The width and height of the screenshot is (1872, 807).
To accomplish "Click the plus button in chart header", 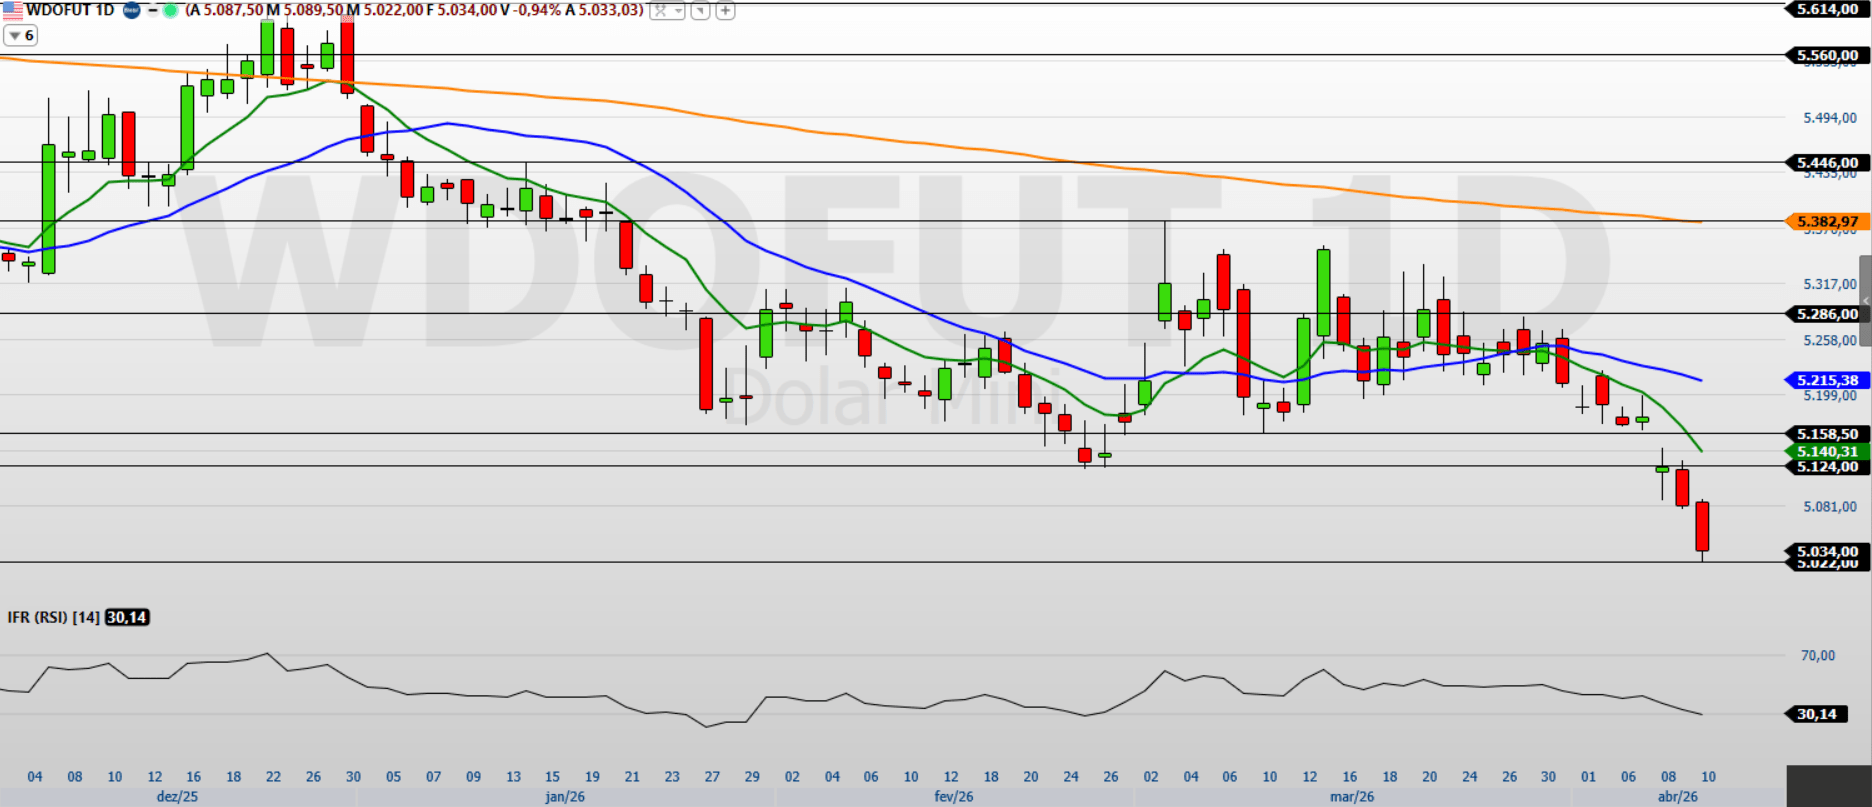I will [725, 11].
